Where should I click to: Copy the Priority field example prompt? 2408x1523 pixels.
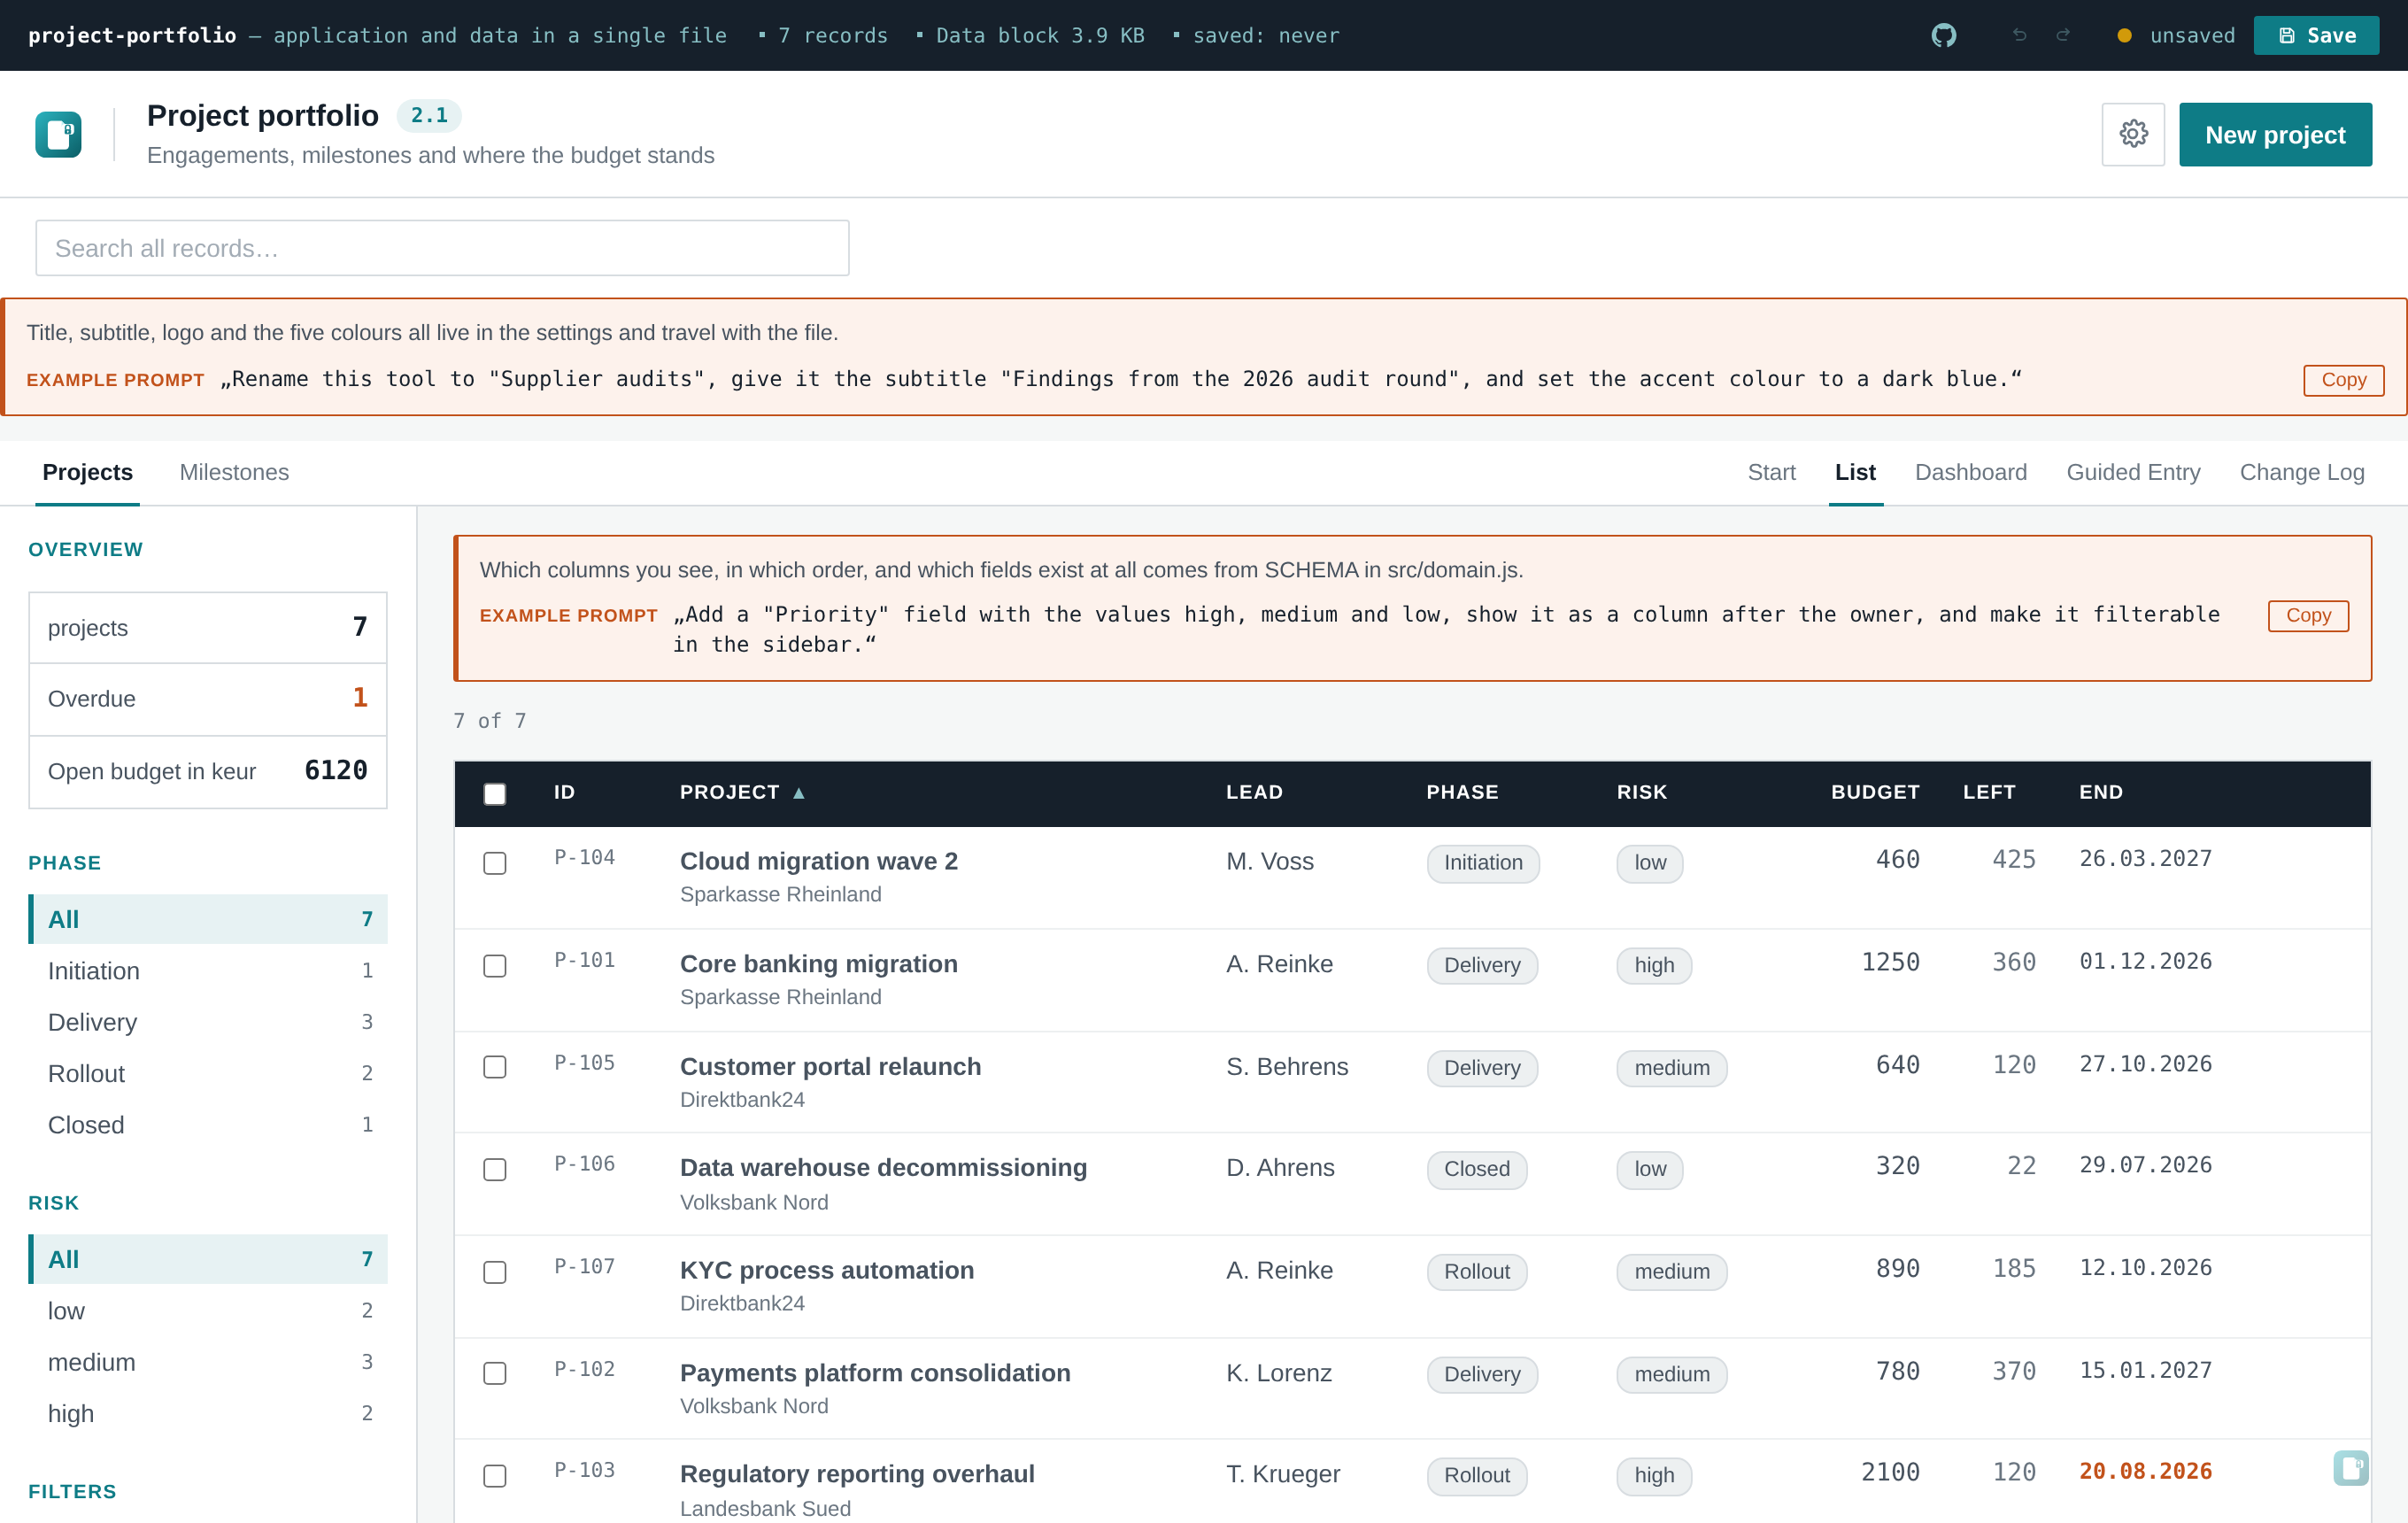coord(2308,616)
